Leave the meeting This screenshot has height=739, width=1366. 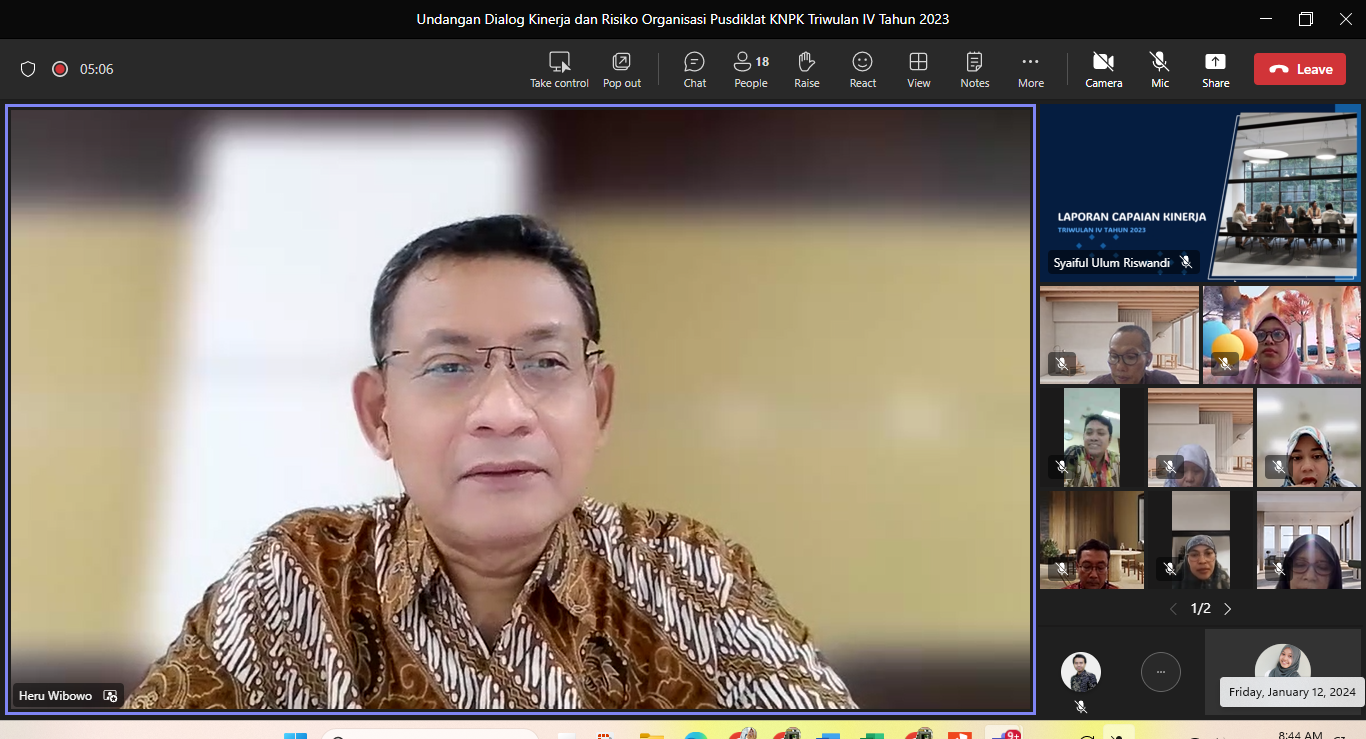[x=1300, y=69]
